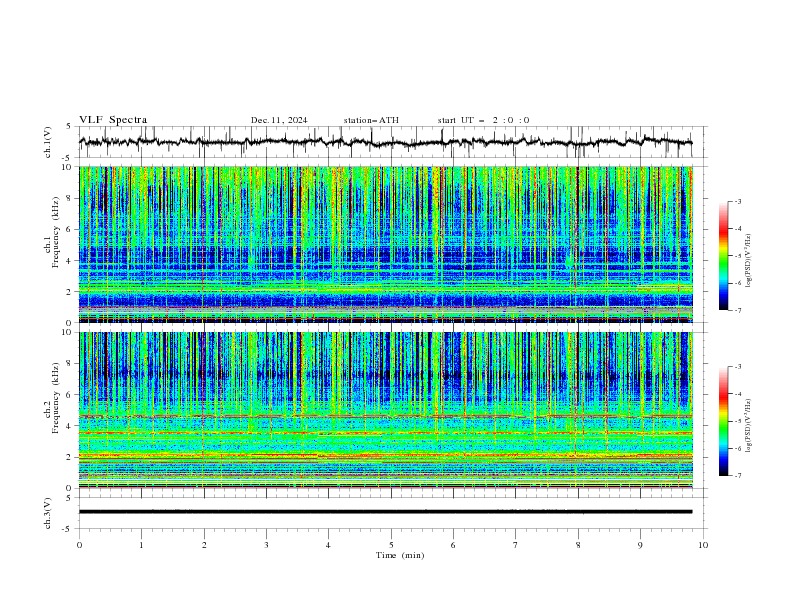The height and width of the screenshot is (612, 792).
Task: Click the time axis tick label "1"
Action: tap(141, 545)
